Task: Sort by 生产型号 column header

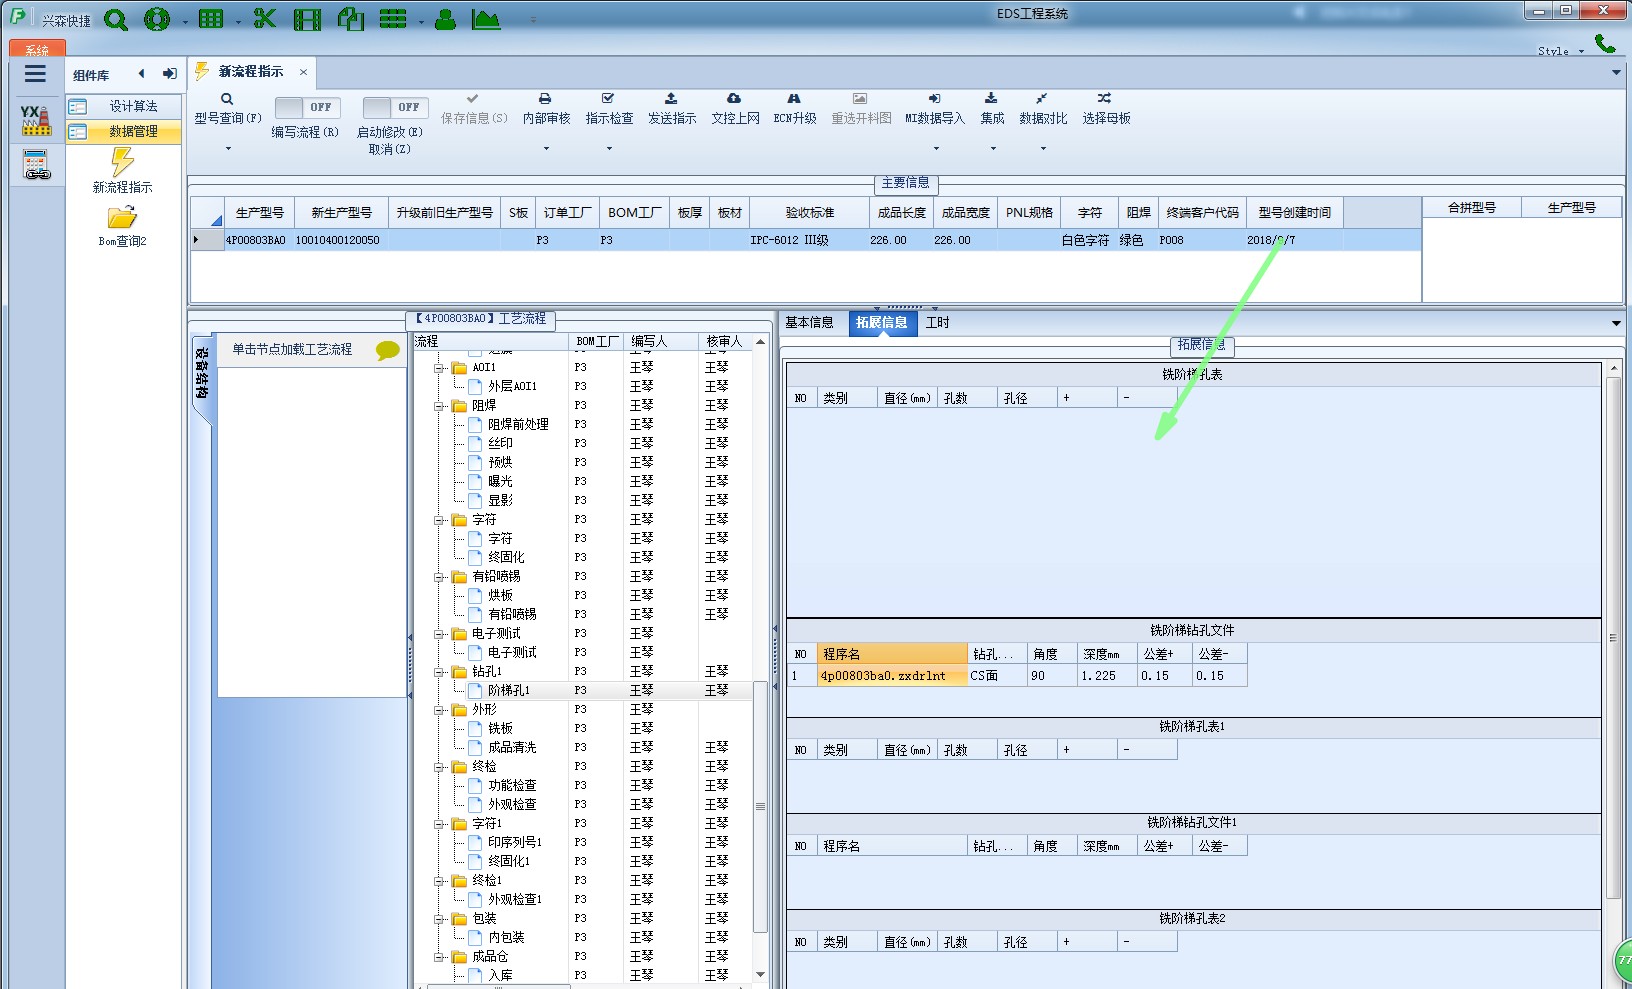Action: pos(259,213)
